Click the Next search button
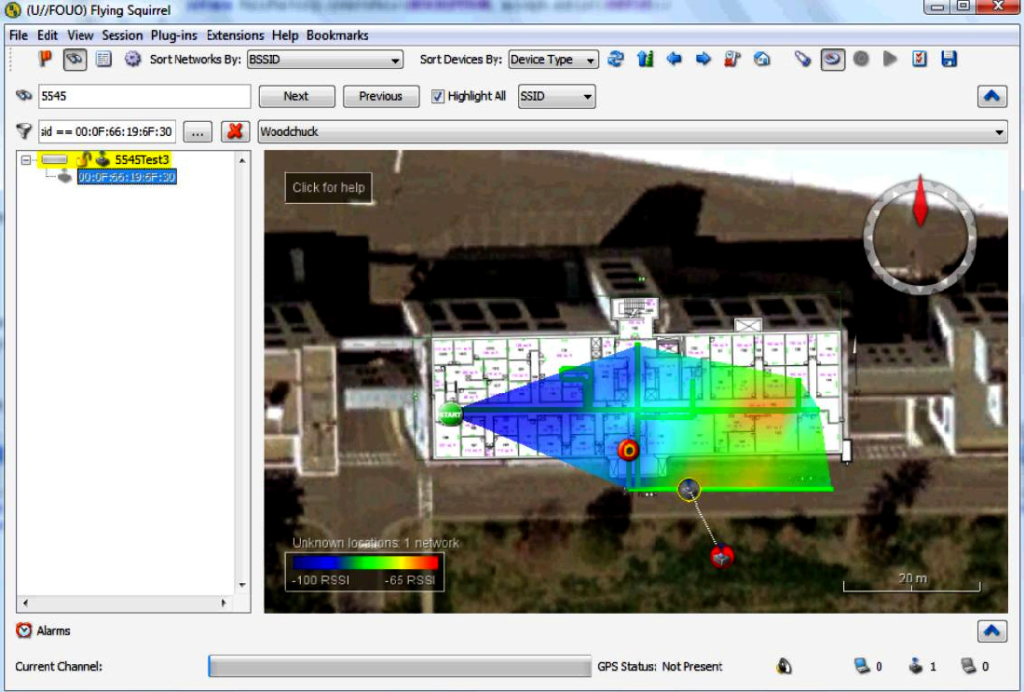 coord(296,96)
